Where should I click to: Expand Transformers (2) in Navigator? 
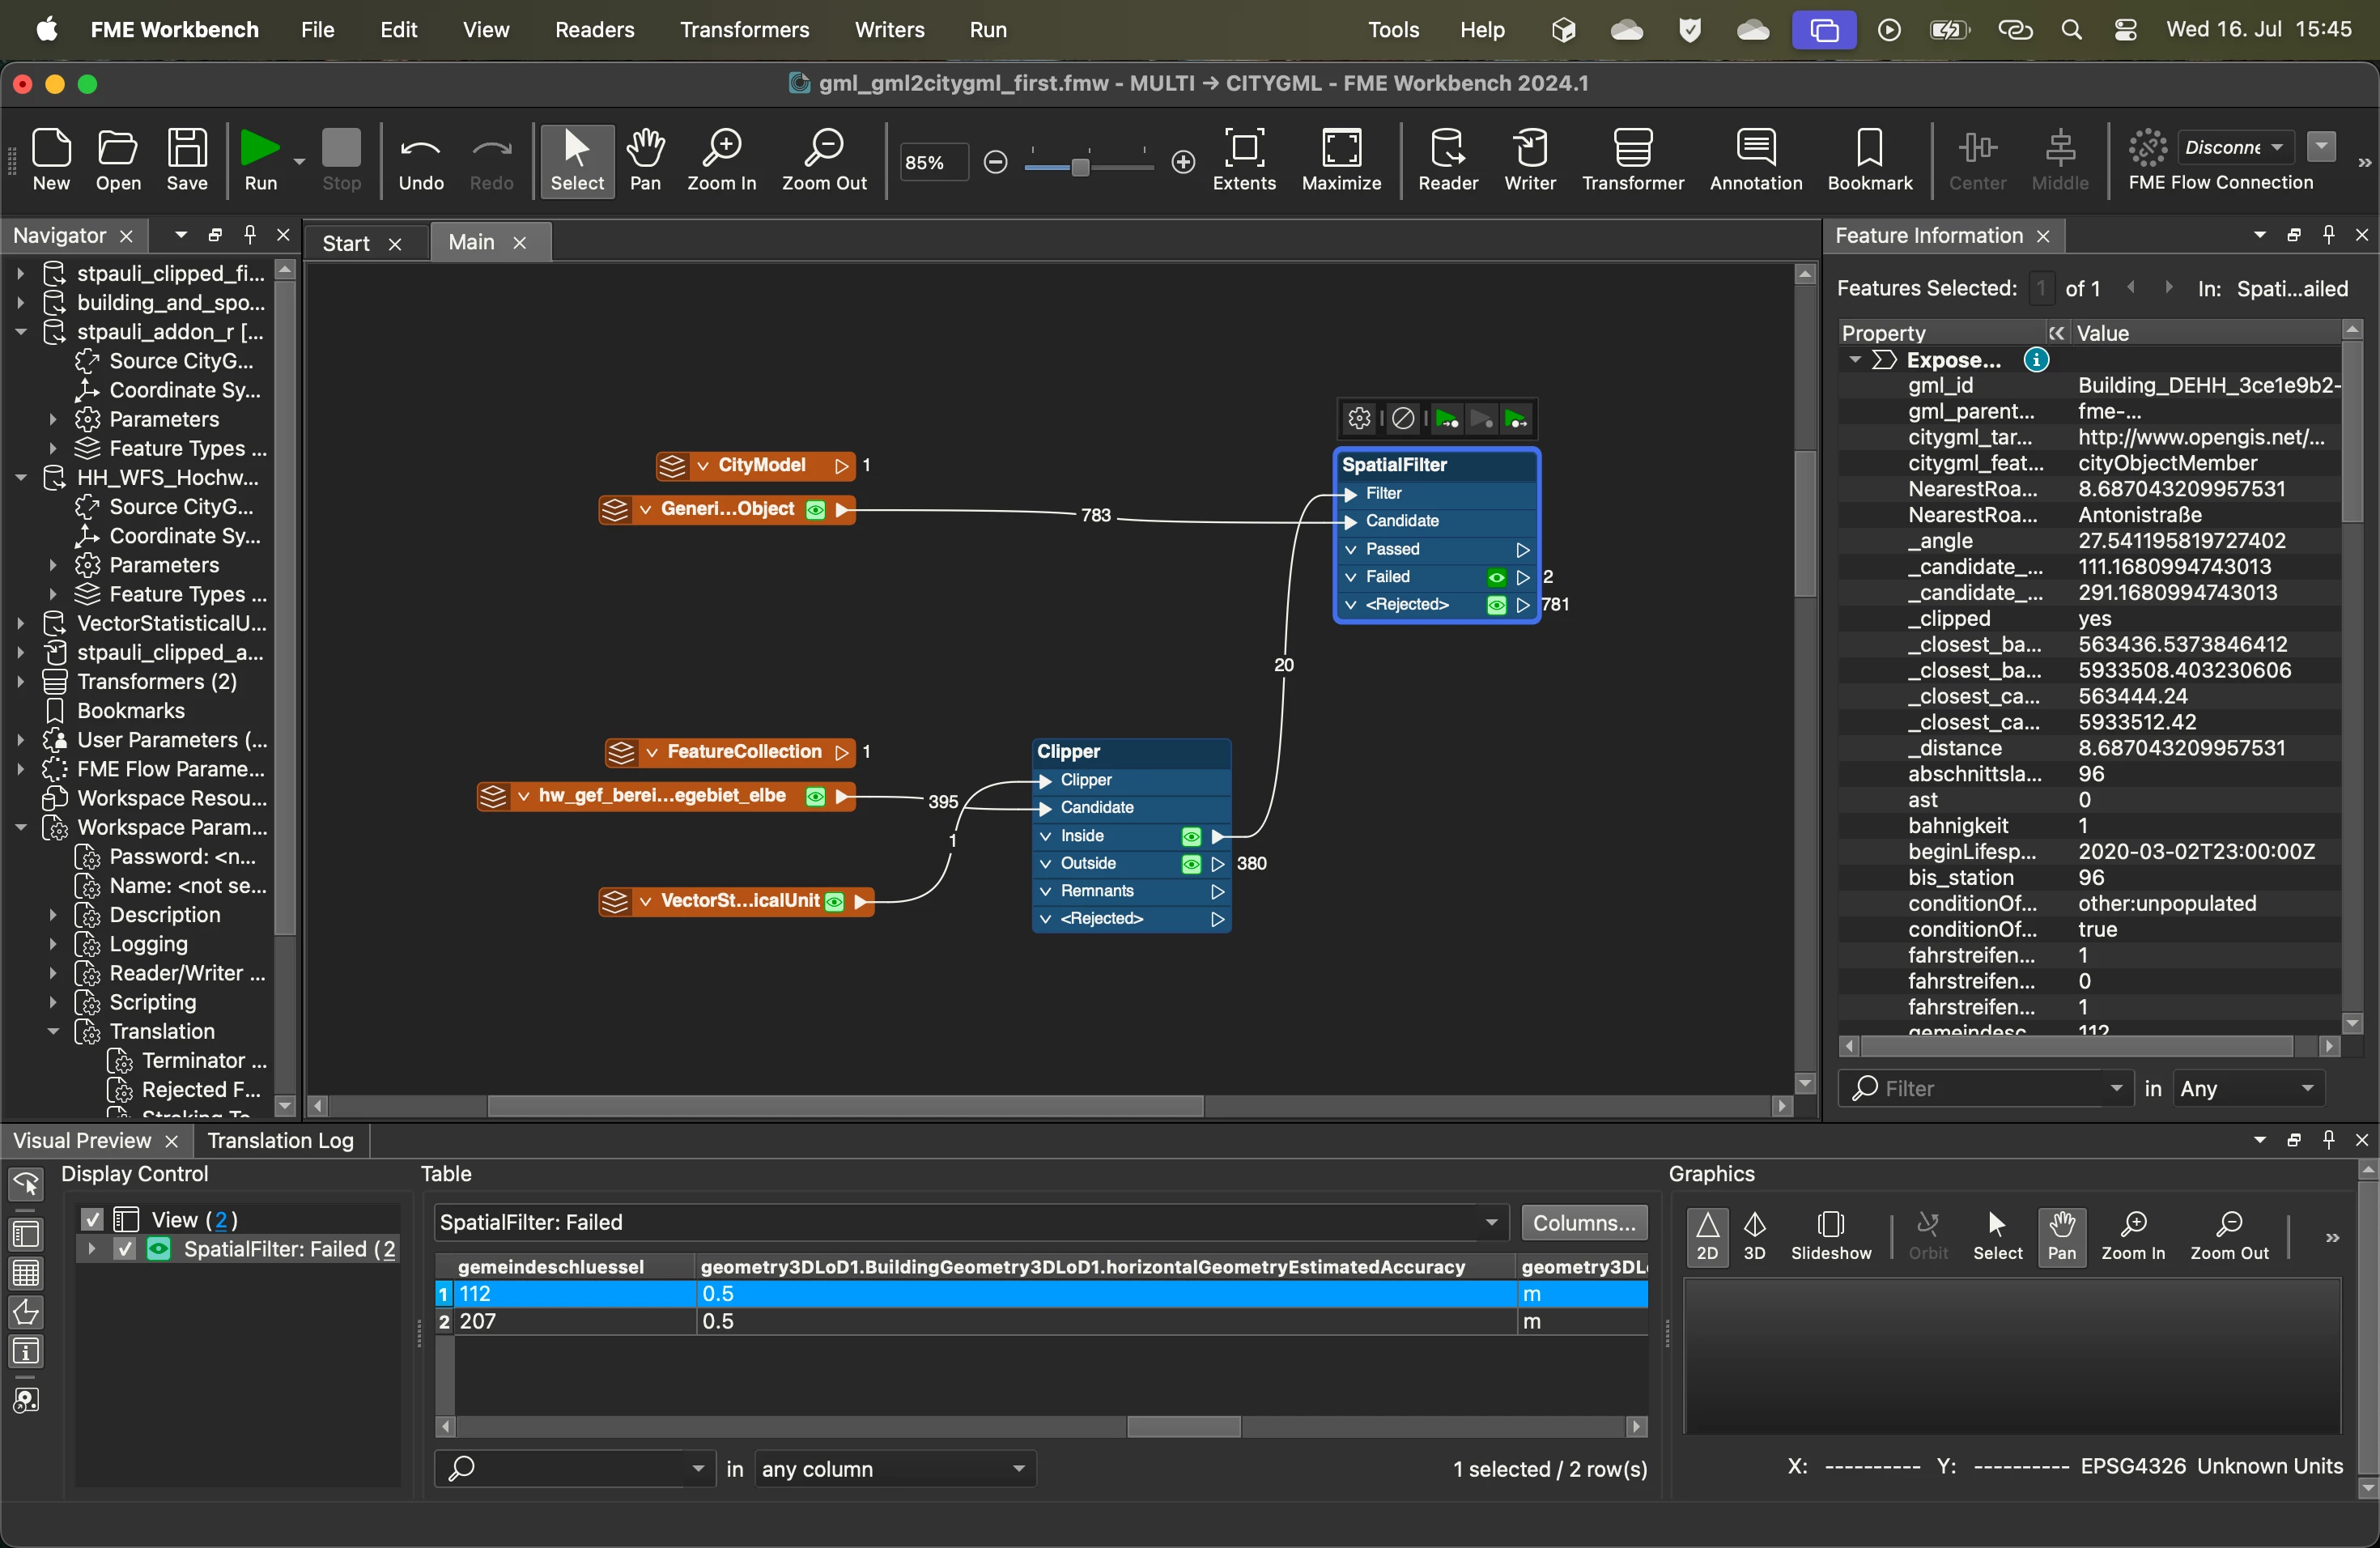tap(20, 682)
